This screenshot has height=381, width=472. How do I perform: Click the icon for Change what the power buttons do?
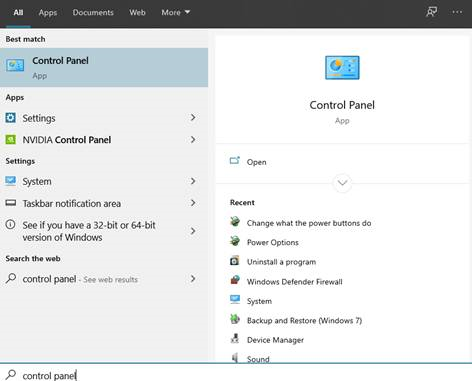pos(235,222)
